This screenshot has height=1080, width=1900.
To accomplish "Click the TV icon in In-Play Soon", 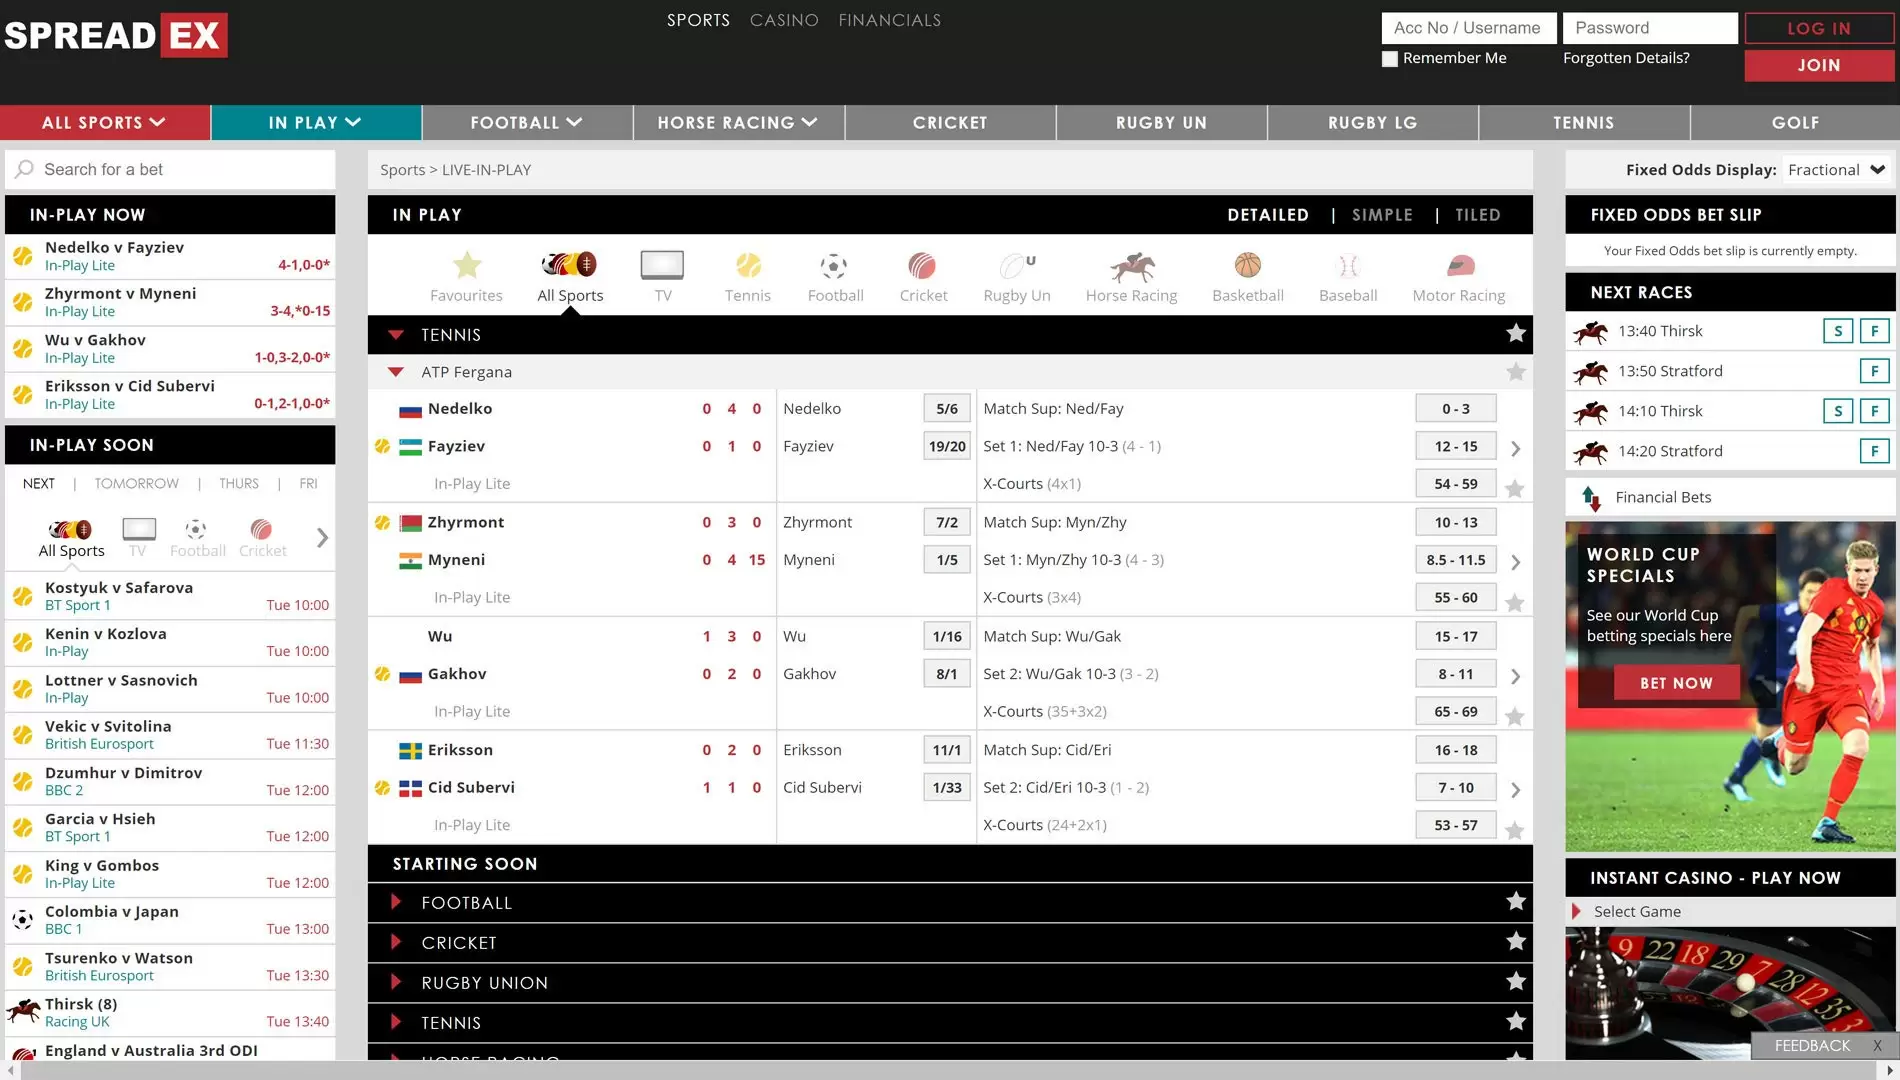I will pyautogui.click(x=139, y=529).
